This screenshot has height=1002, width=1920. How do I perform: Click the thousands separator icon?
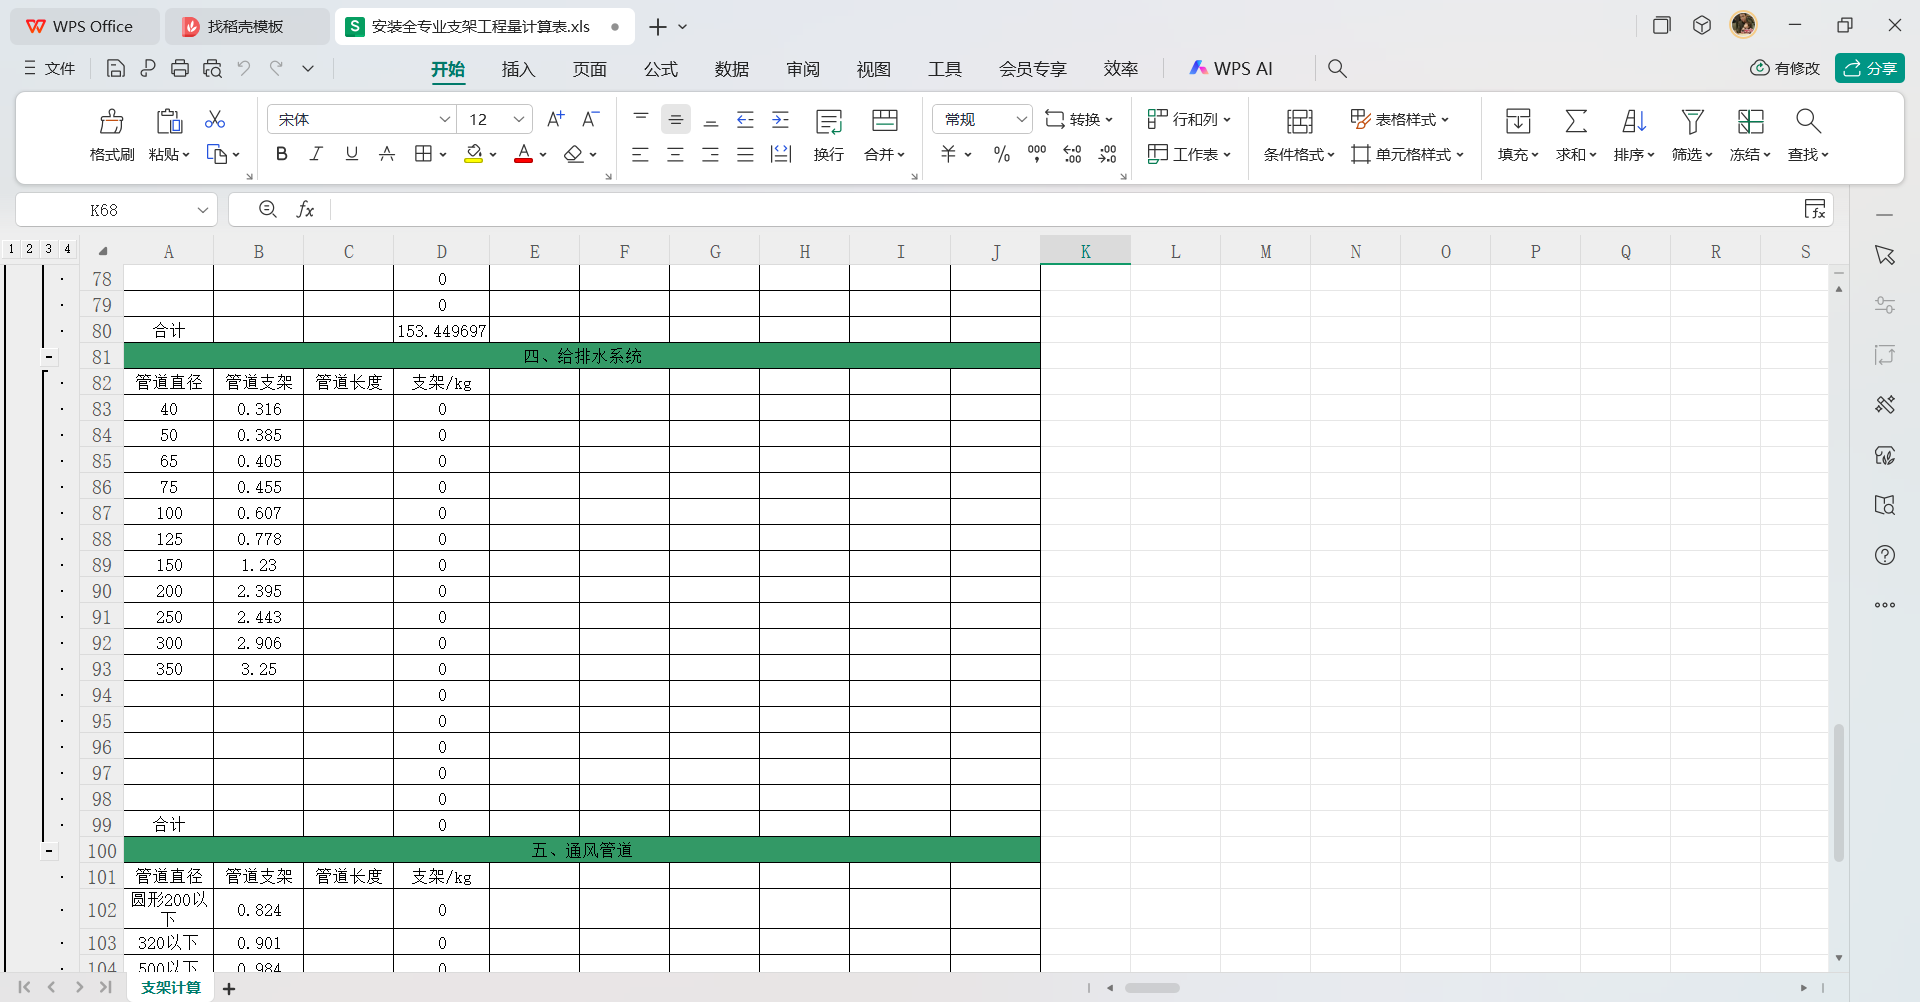pos(1037,154)
